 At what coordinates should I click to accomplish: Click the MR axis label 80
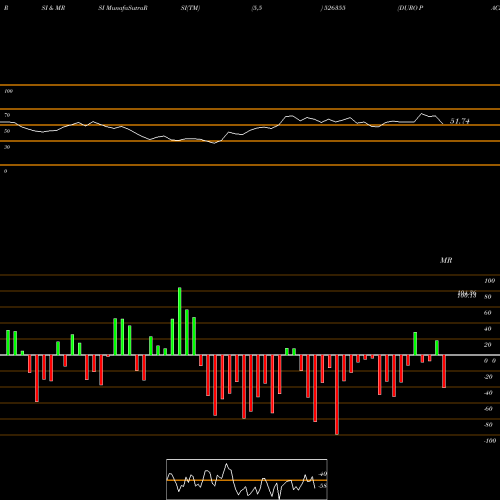[x=487, y=297]
